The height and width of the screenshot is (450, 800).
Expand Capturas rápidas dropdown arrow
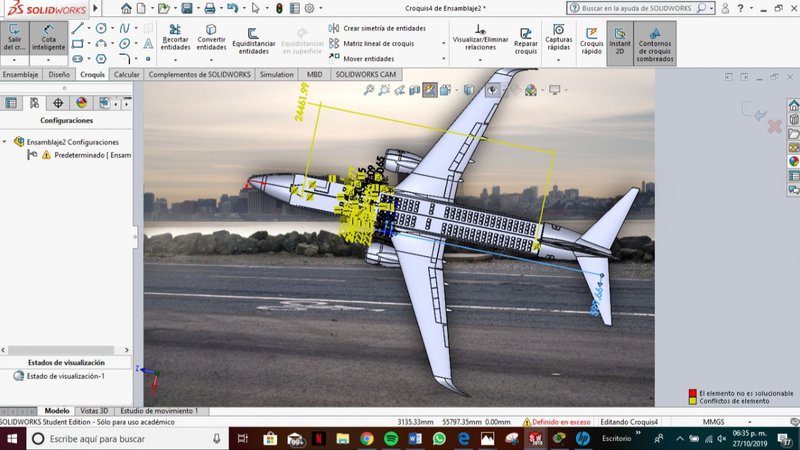[x=558, y=62]
